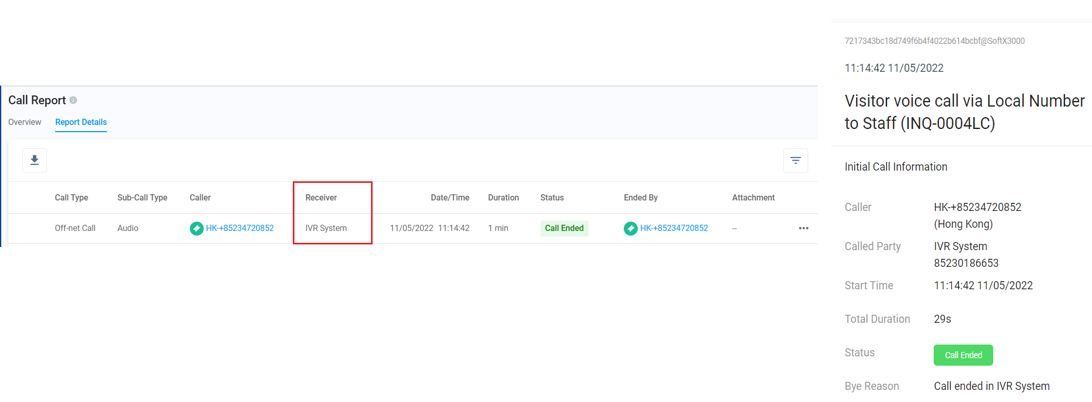Click the 11/05/2022 11:14:42 date cell

pos(430,229)
